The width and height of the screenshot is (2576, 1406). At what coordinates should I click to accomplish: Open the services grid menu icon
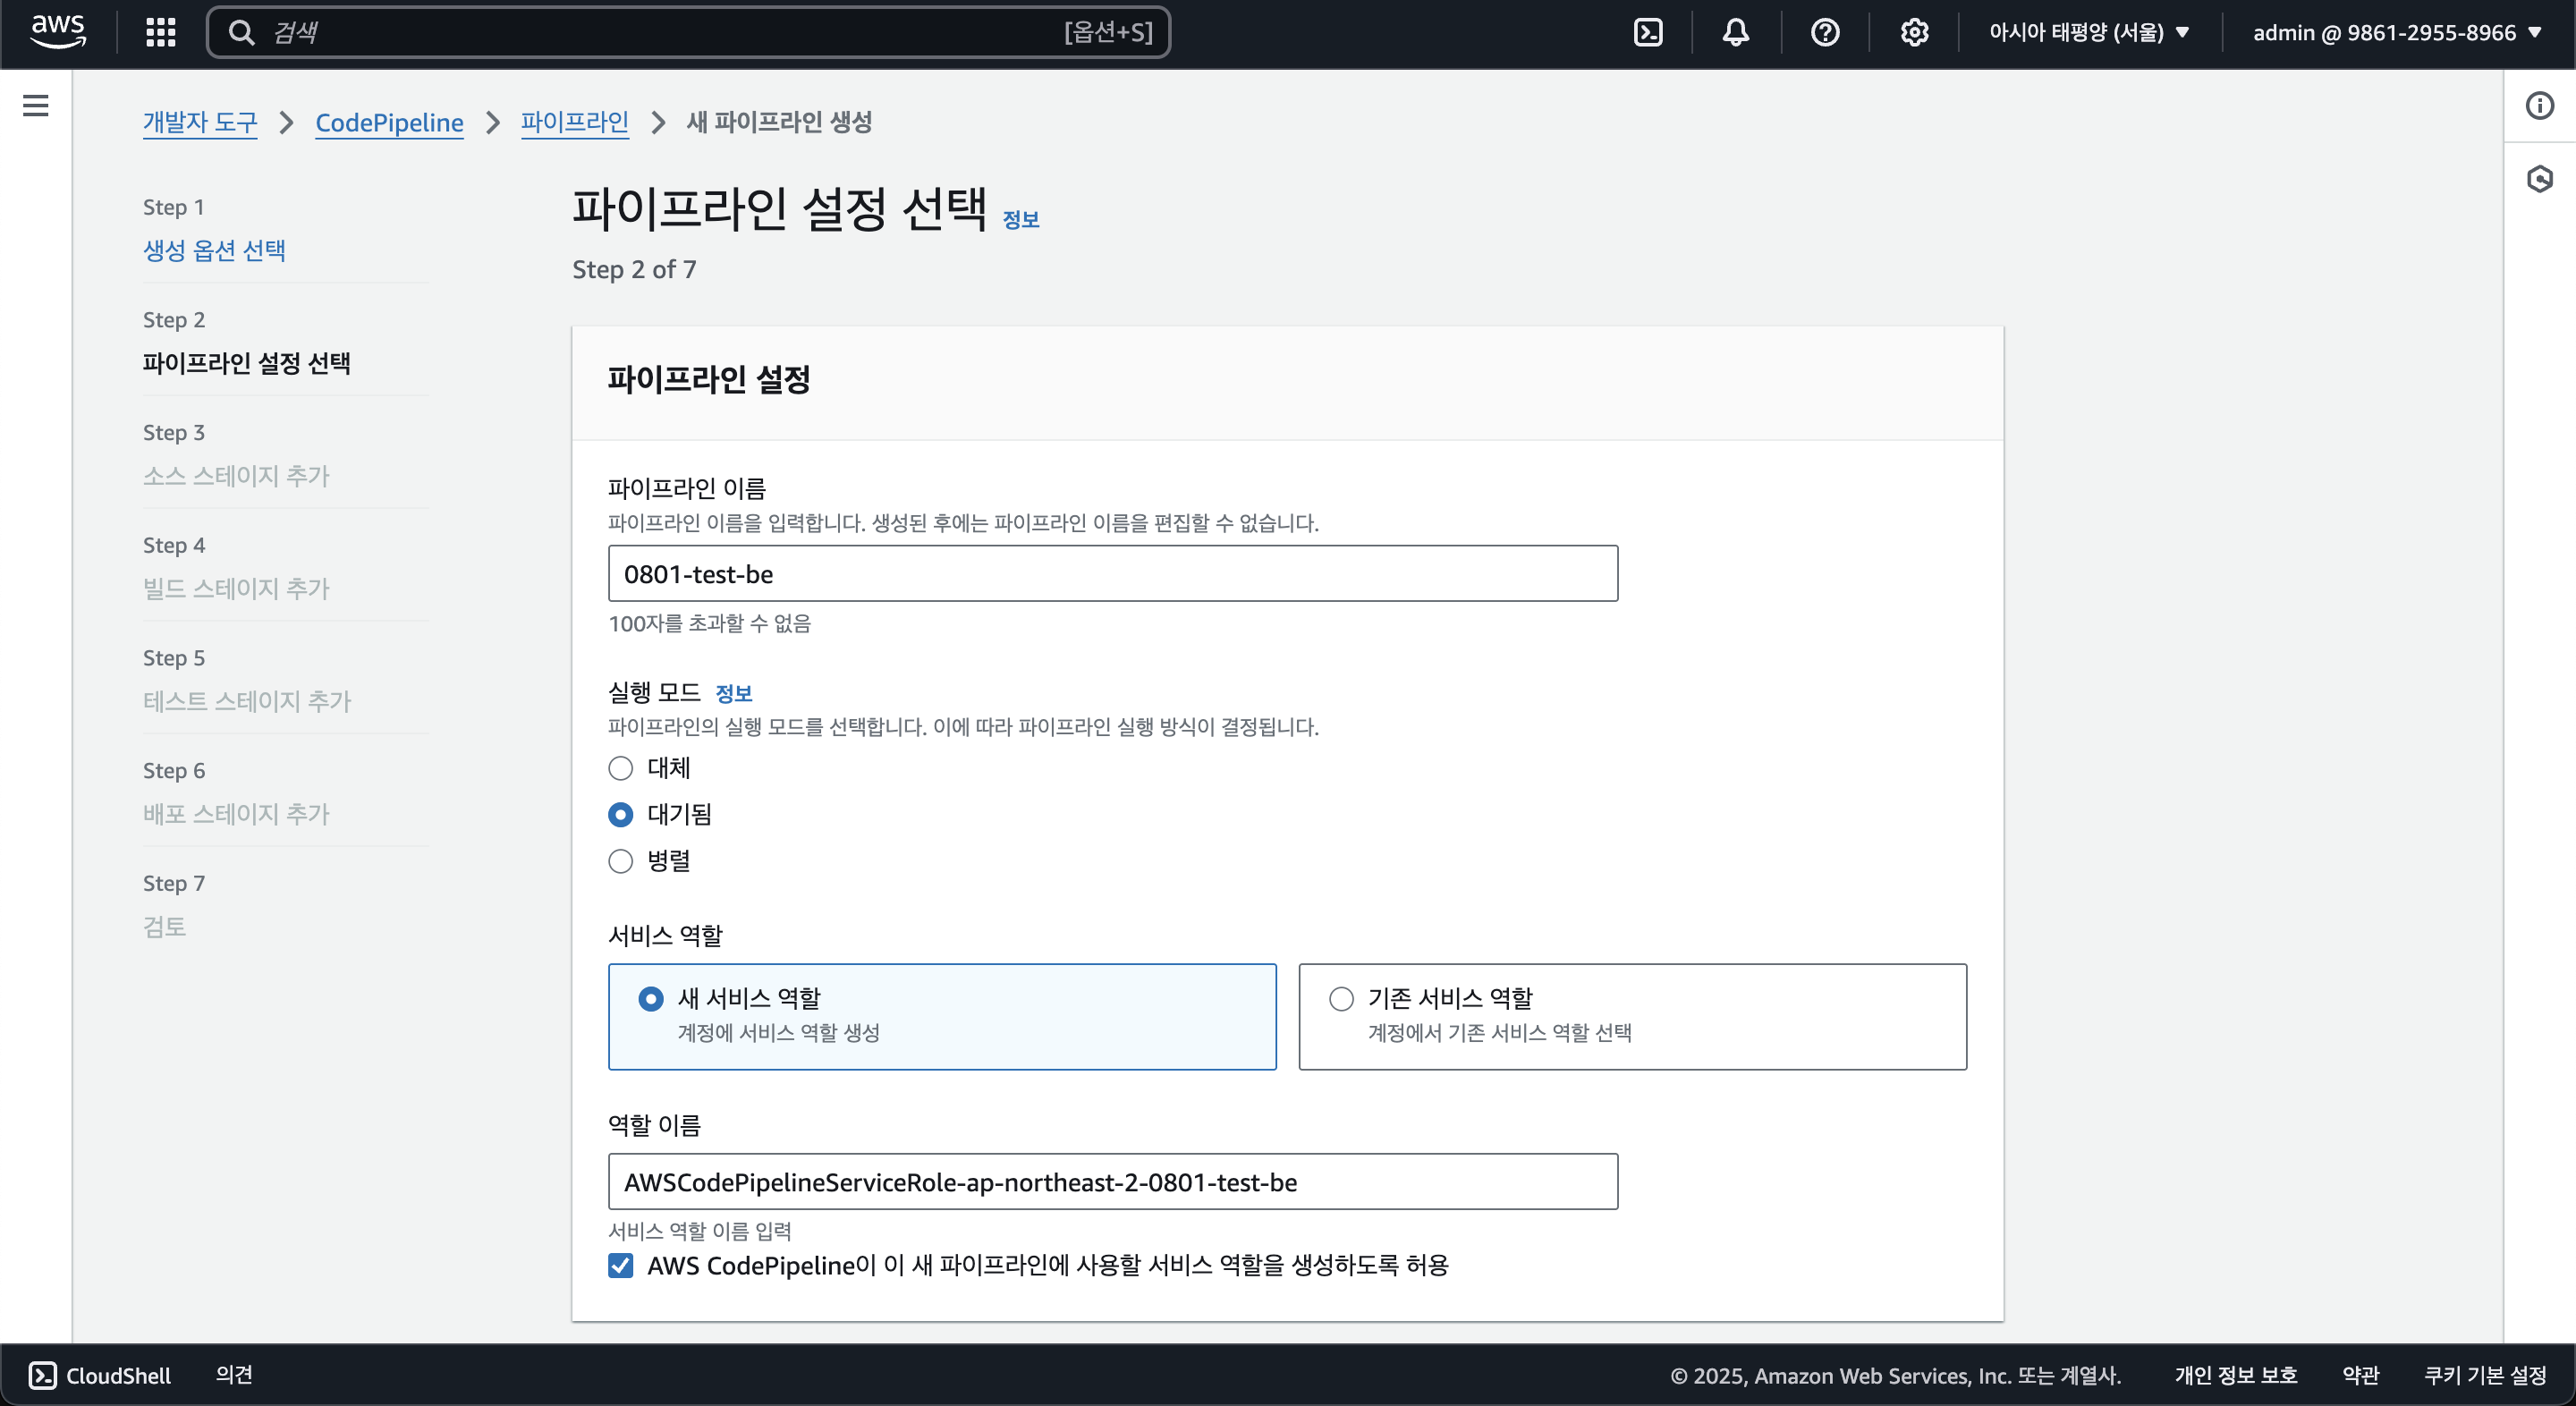click(161, 32)
